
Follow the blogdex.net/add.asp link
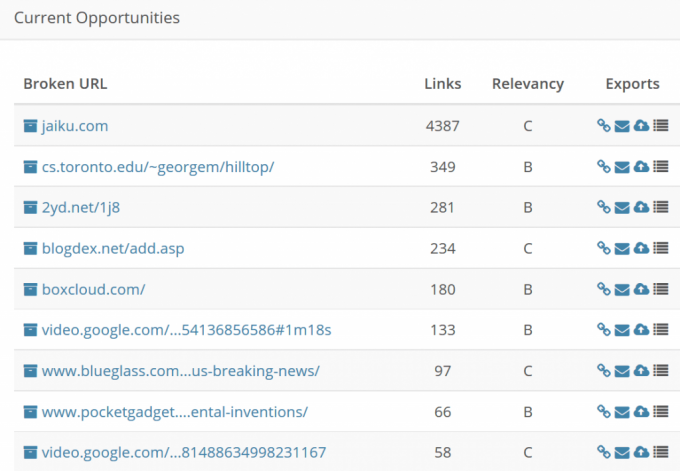coord(113,249)
